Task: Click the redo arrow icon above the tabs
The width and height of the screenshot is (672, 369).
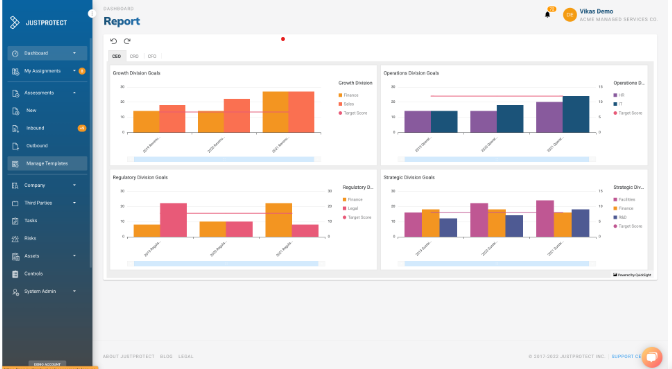Action: coord(127,41)
